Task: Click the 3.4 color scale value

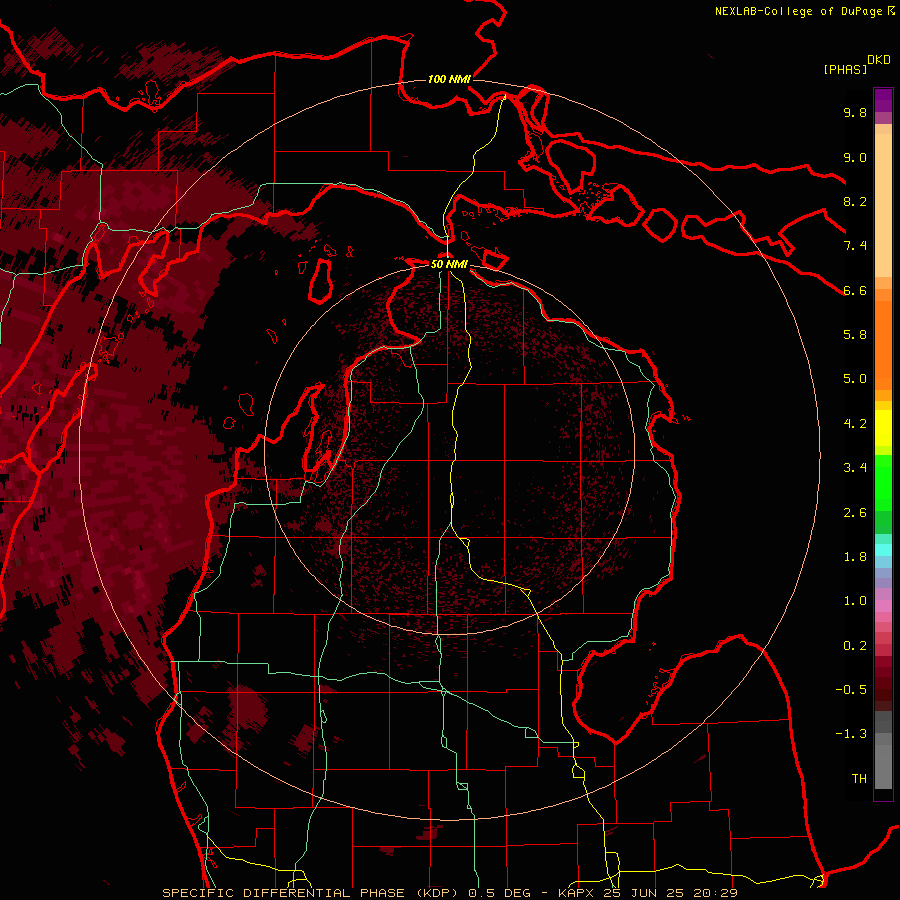Action: click(x=855, y=468)
